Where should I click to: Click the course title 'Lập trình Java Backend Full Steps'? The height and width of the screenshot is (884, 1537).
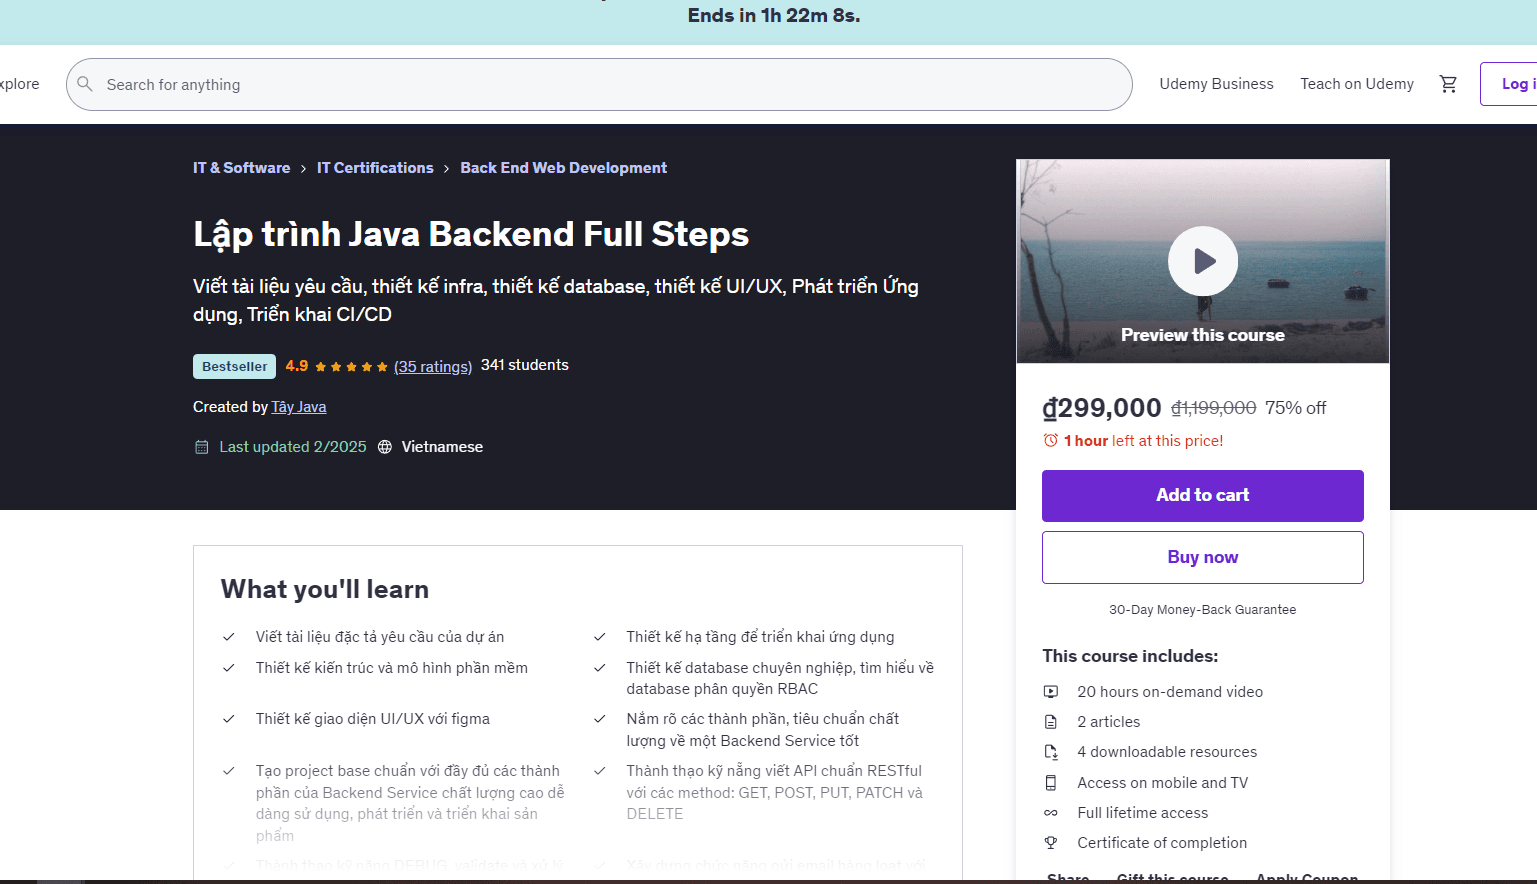[471, 234]
